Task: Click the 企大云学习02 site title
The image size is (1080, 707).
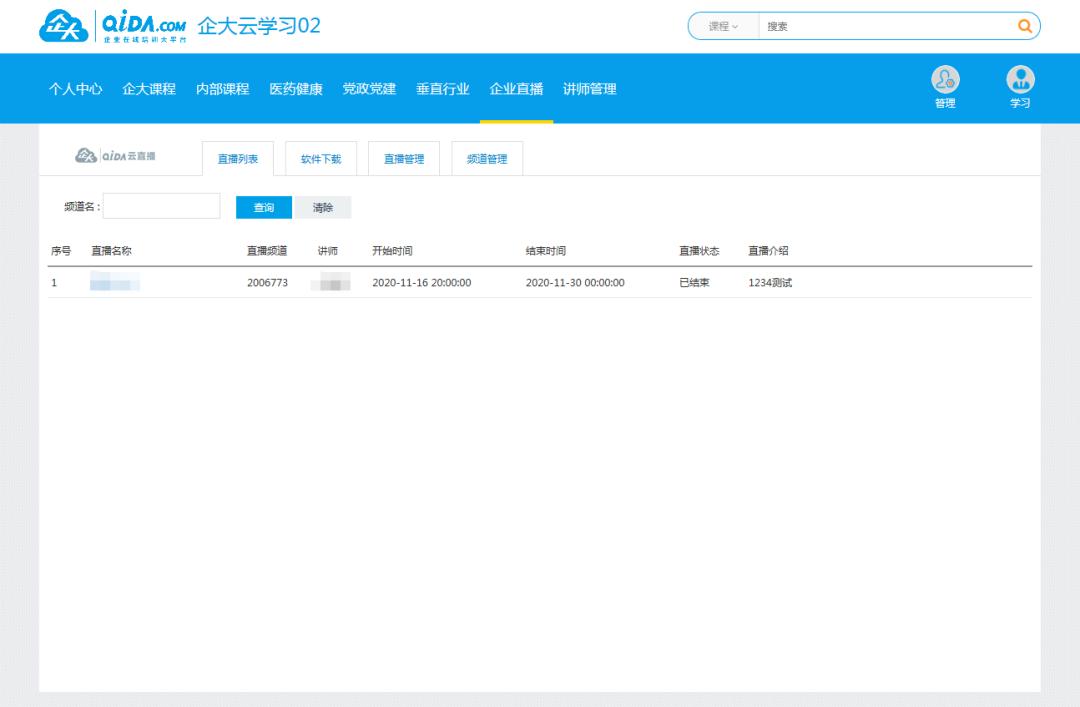Action: point(259,26)
